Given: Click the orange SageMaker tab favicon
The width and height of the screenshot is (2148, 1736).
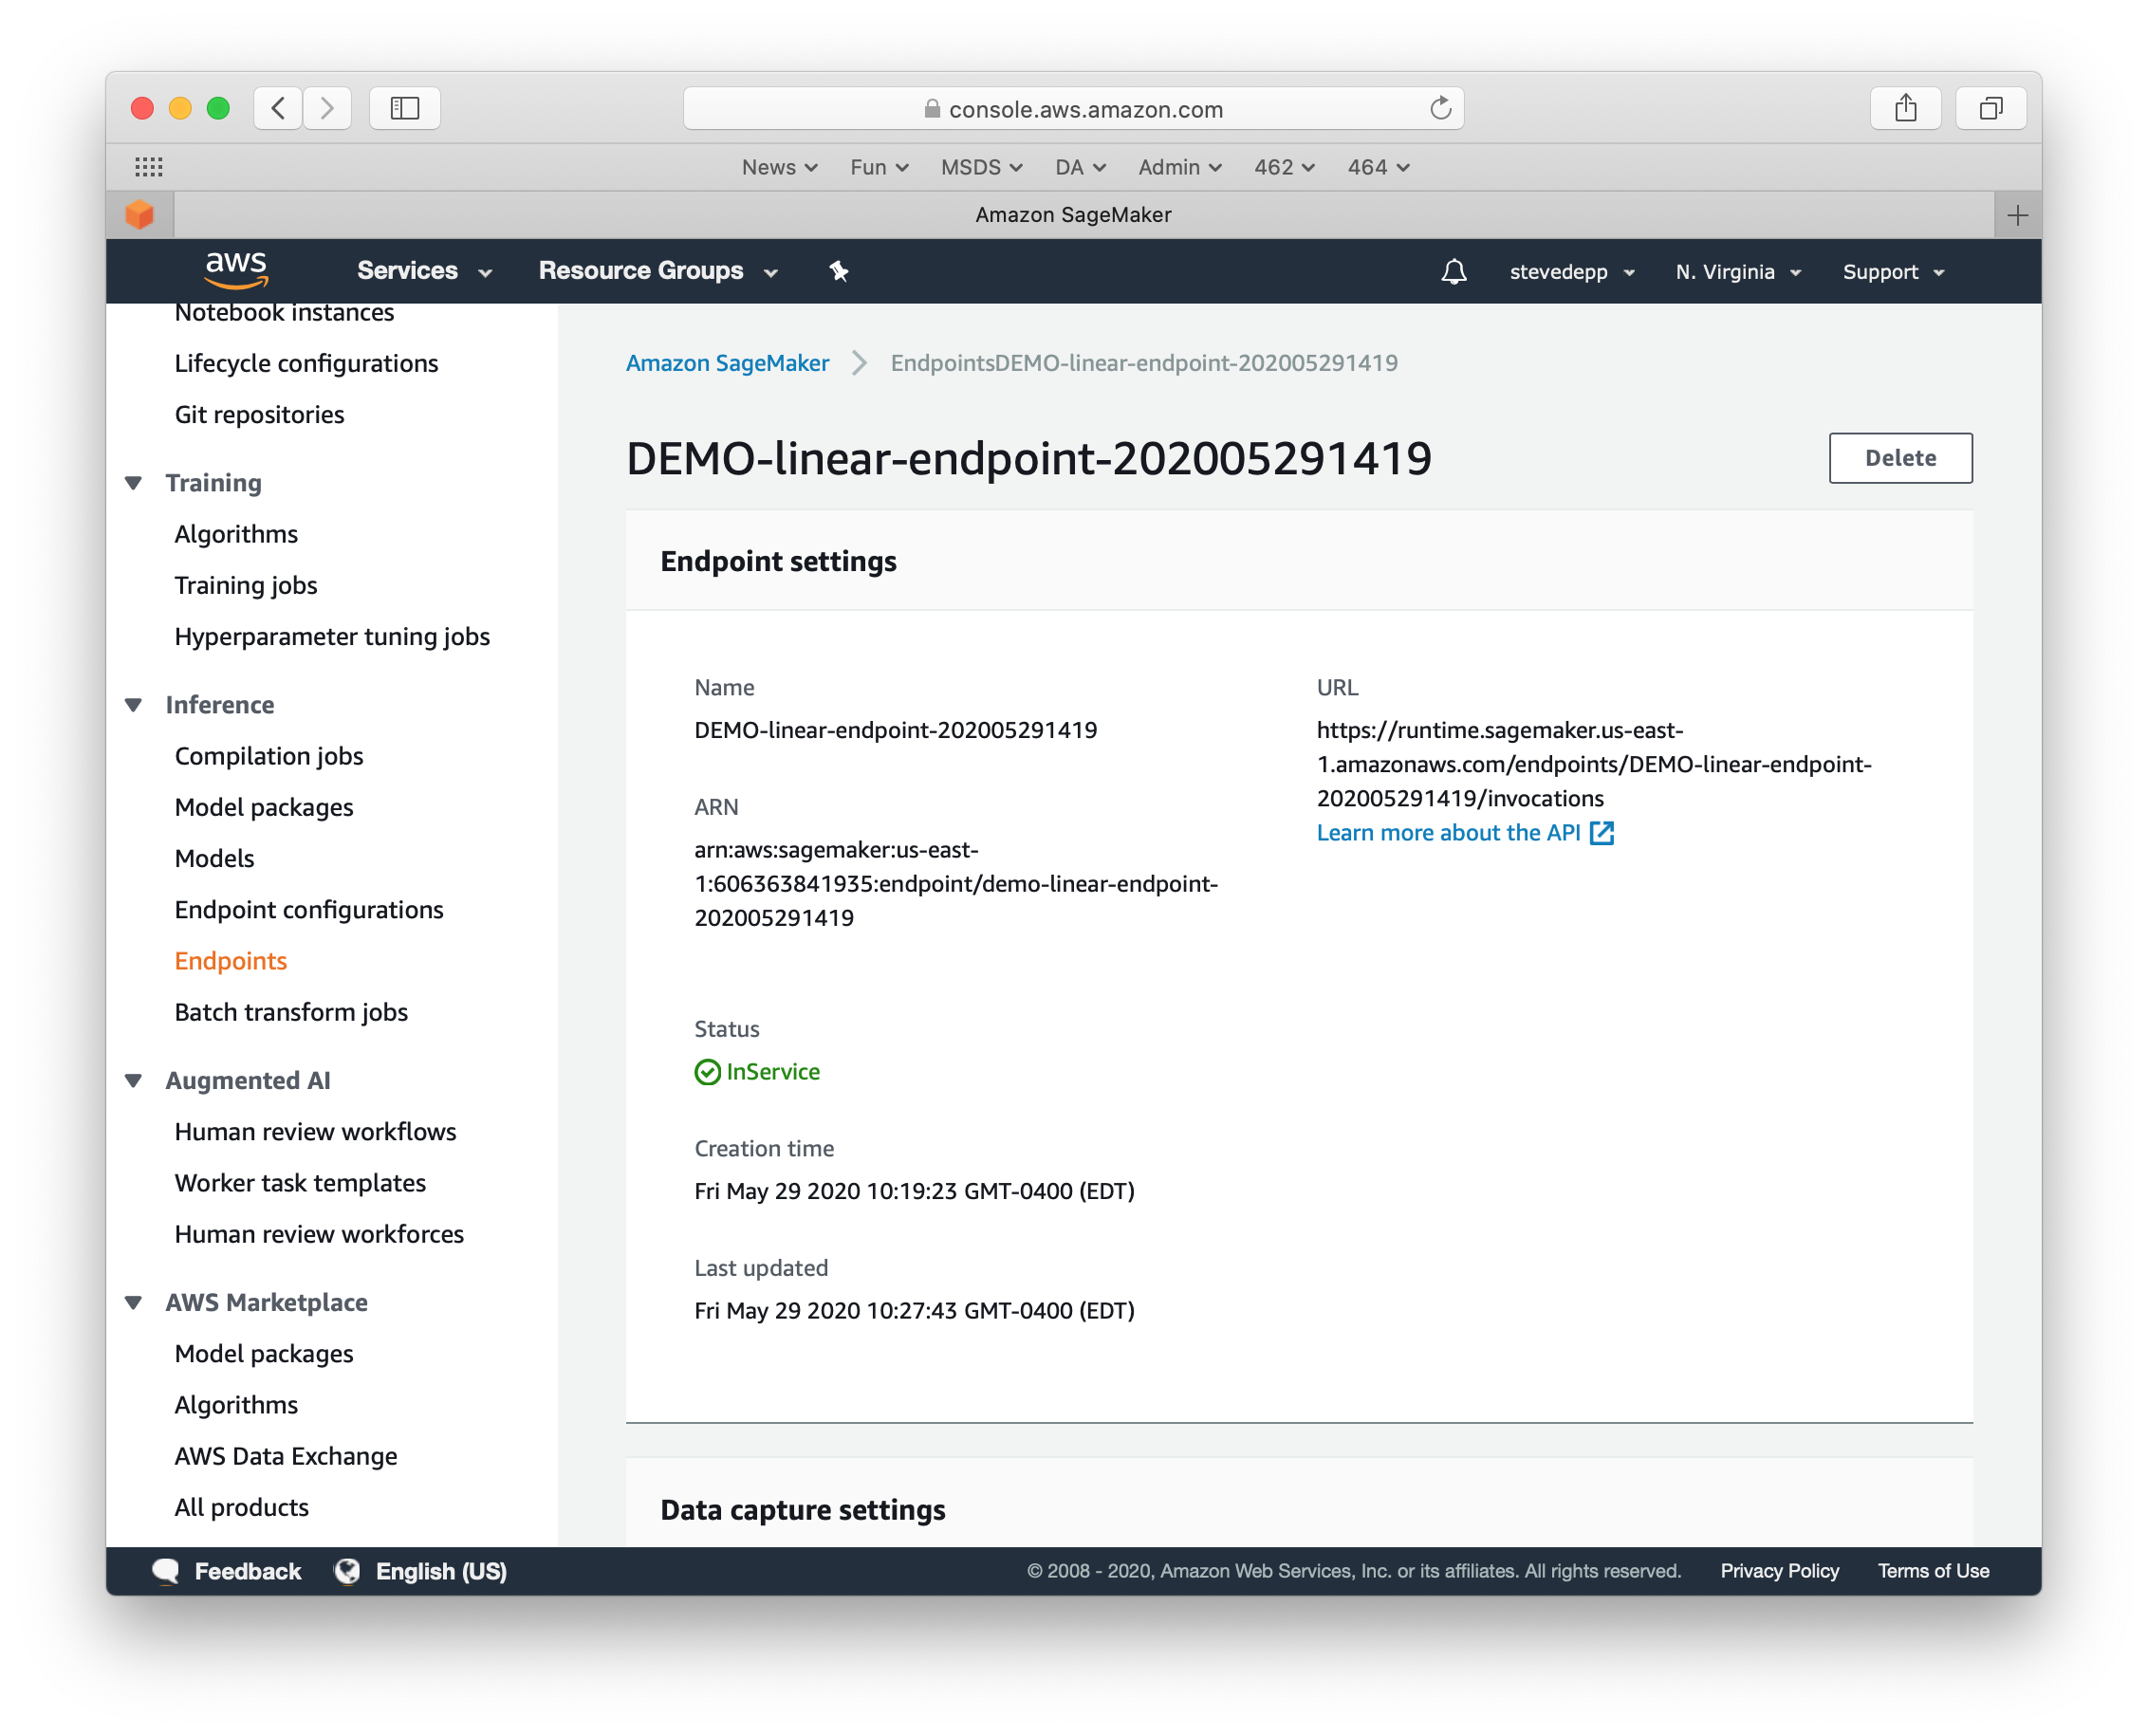Looking at the screenshot, I should (140, 214).
